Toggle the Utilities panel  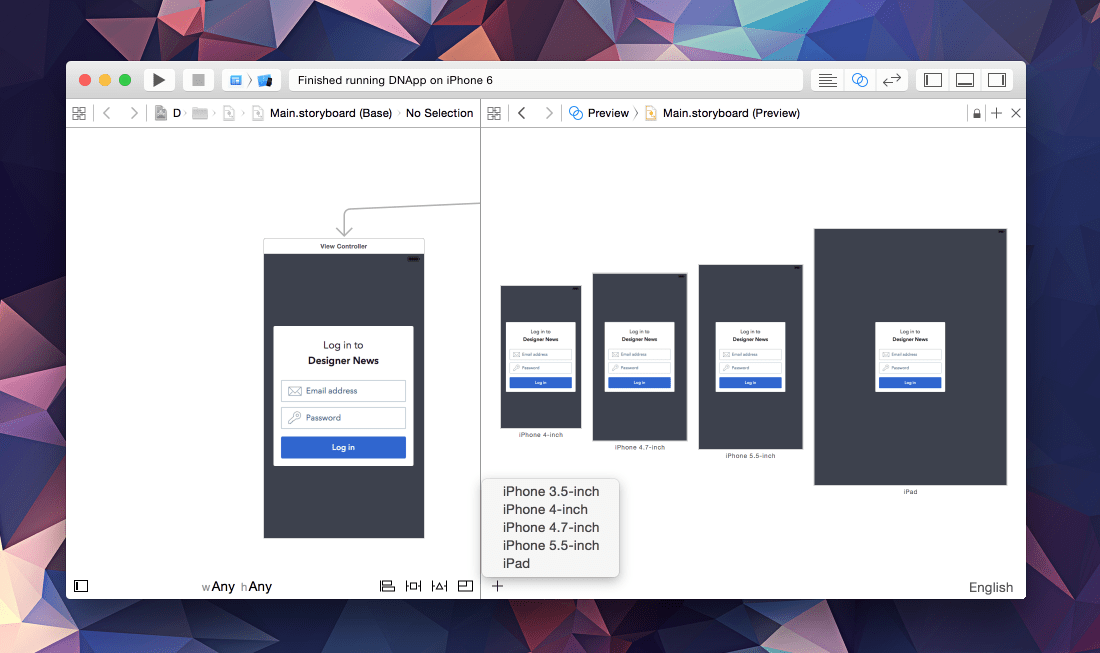(x=997, y=80)
